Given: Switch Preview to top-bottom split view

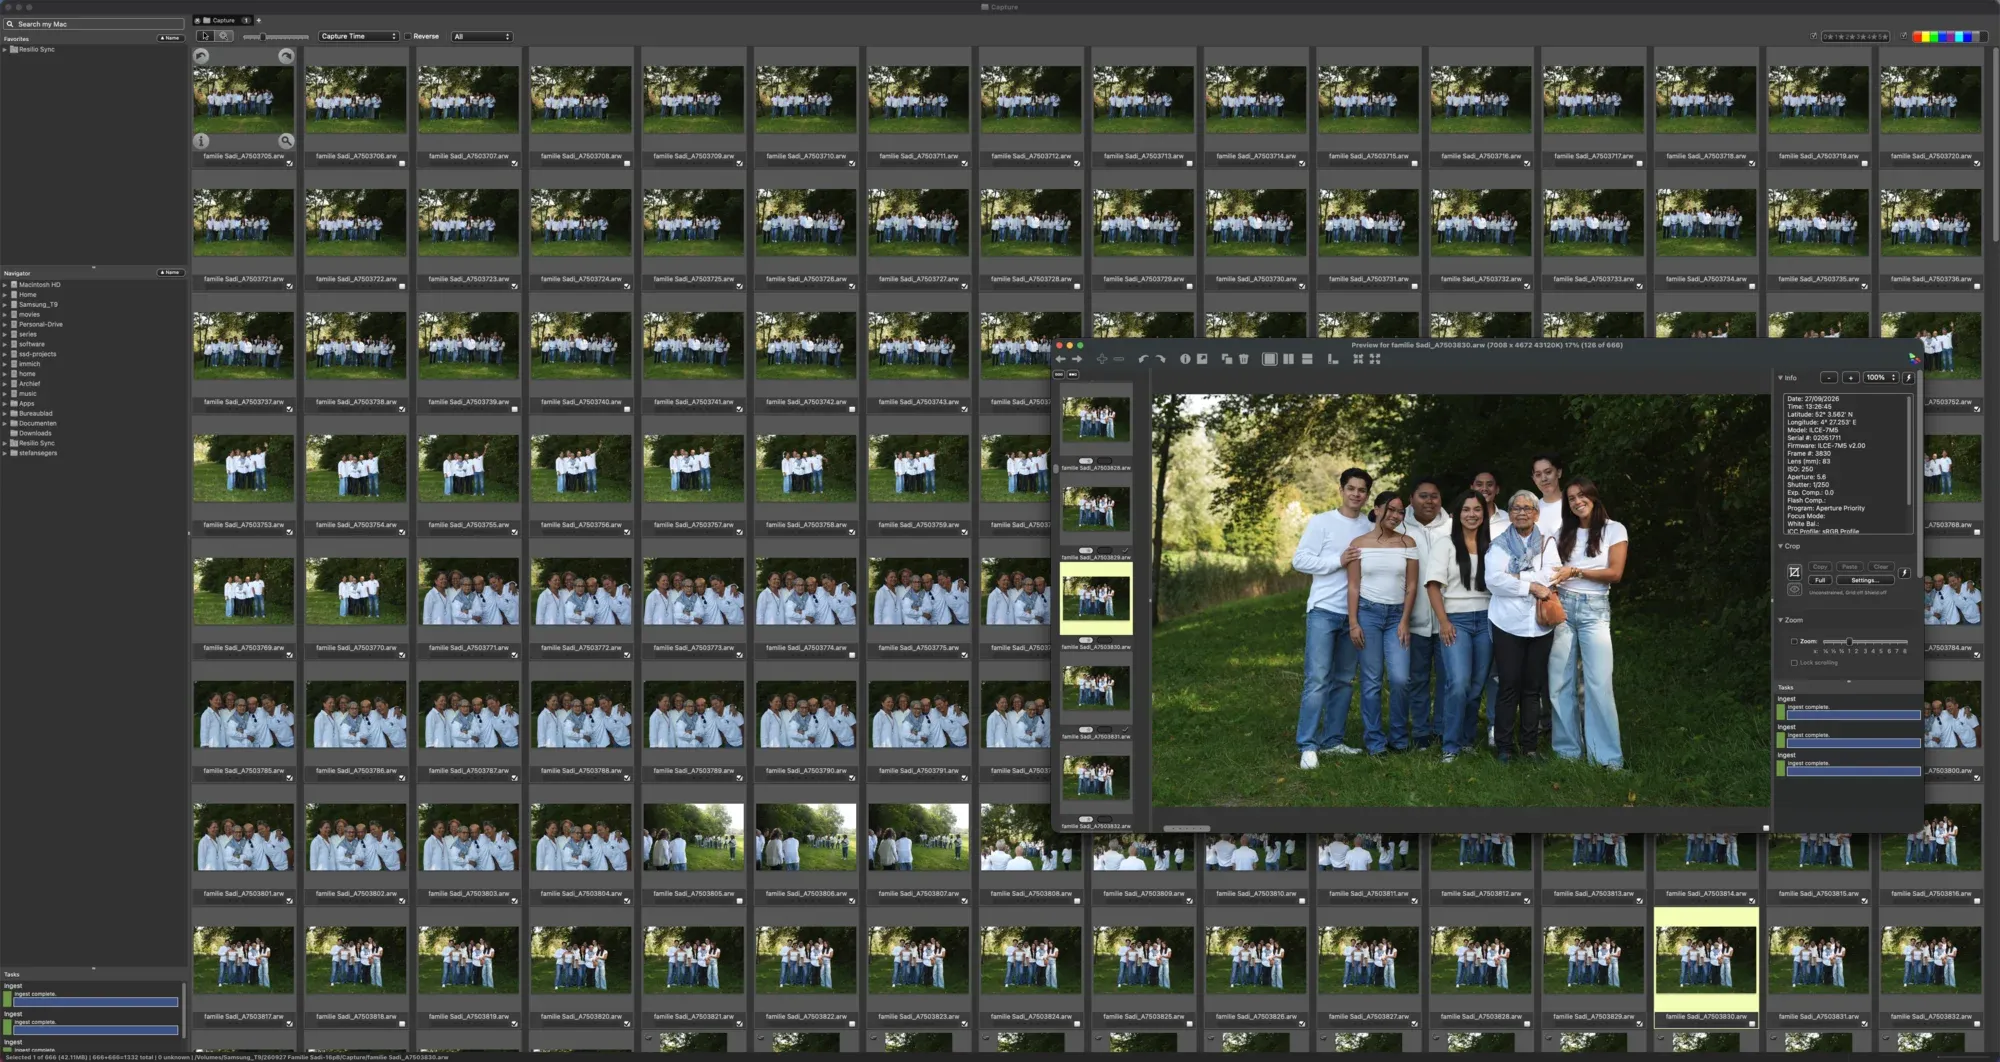Looking at the screenshot, I should (x=1307, y=359).
